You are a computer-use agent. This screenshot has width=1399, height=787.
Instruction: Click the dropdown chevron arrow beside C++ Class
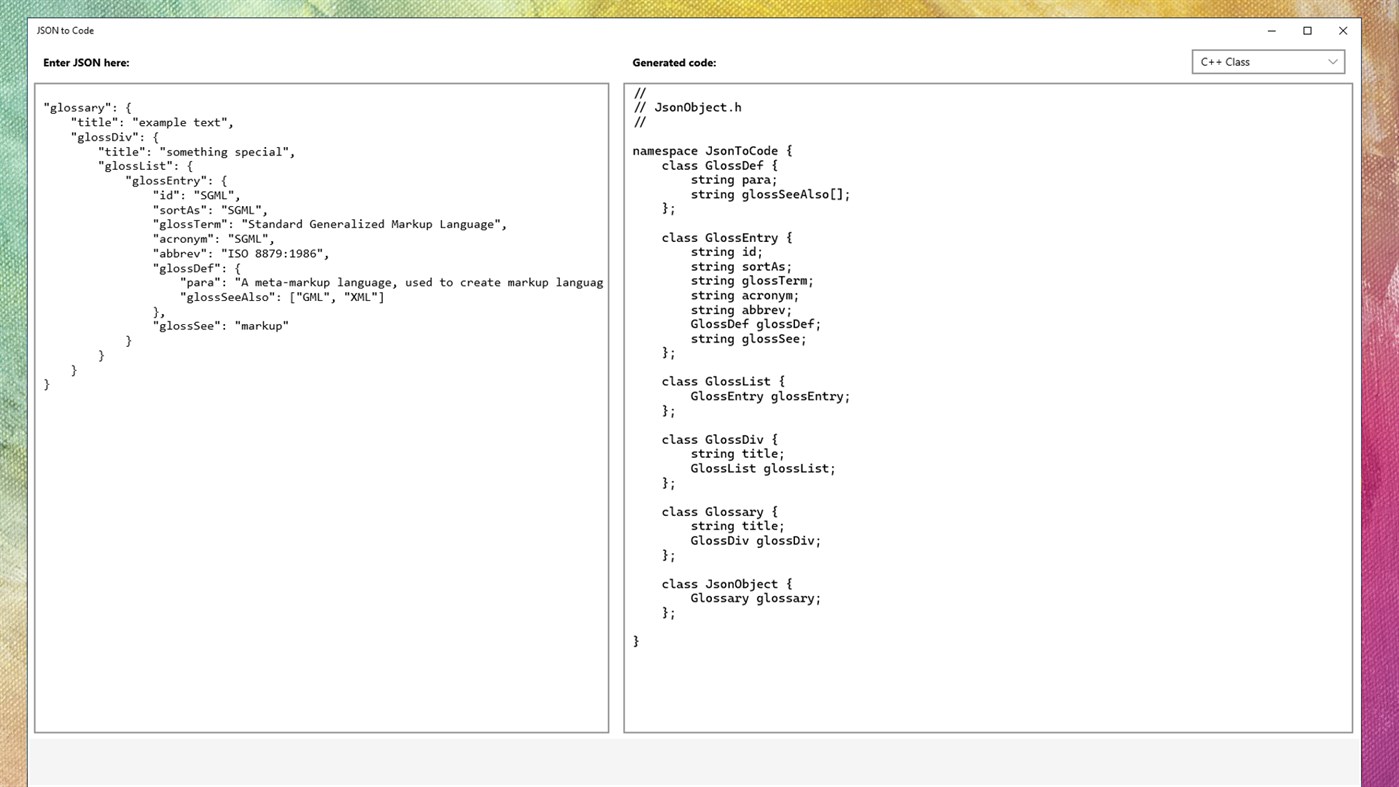pyautogui.click(x=1332, y=62)
